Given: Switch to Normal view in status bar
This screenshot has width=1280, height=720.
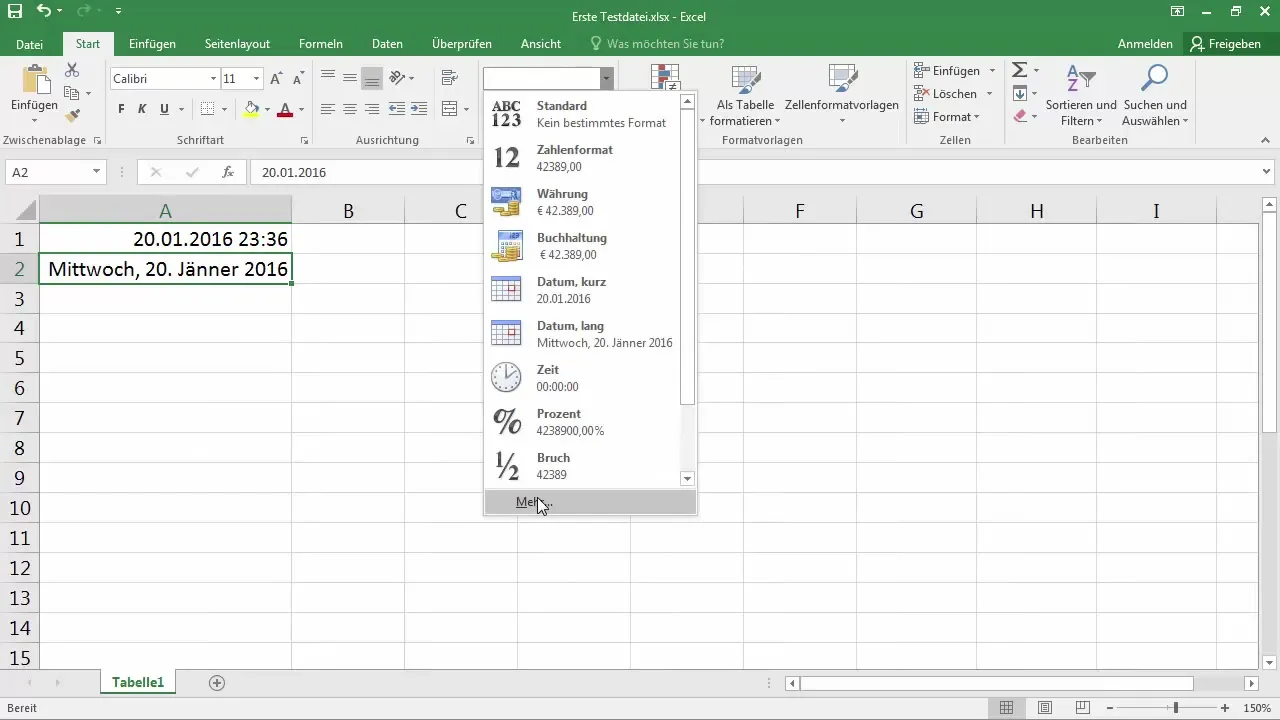Looking at the screenshot, I should [x=1006, y=708].
